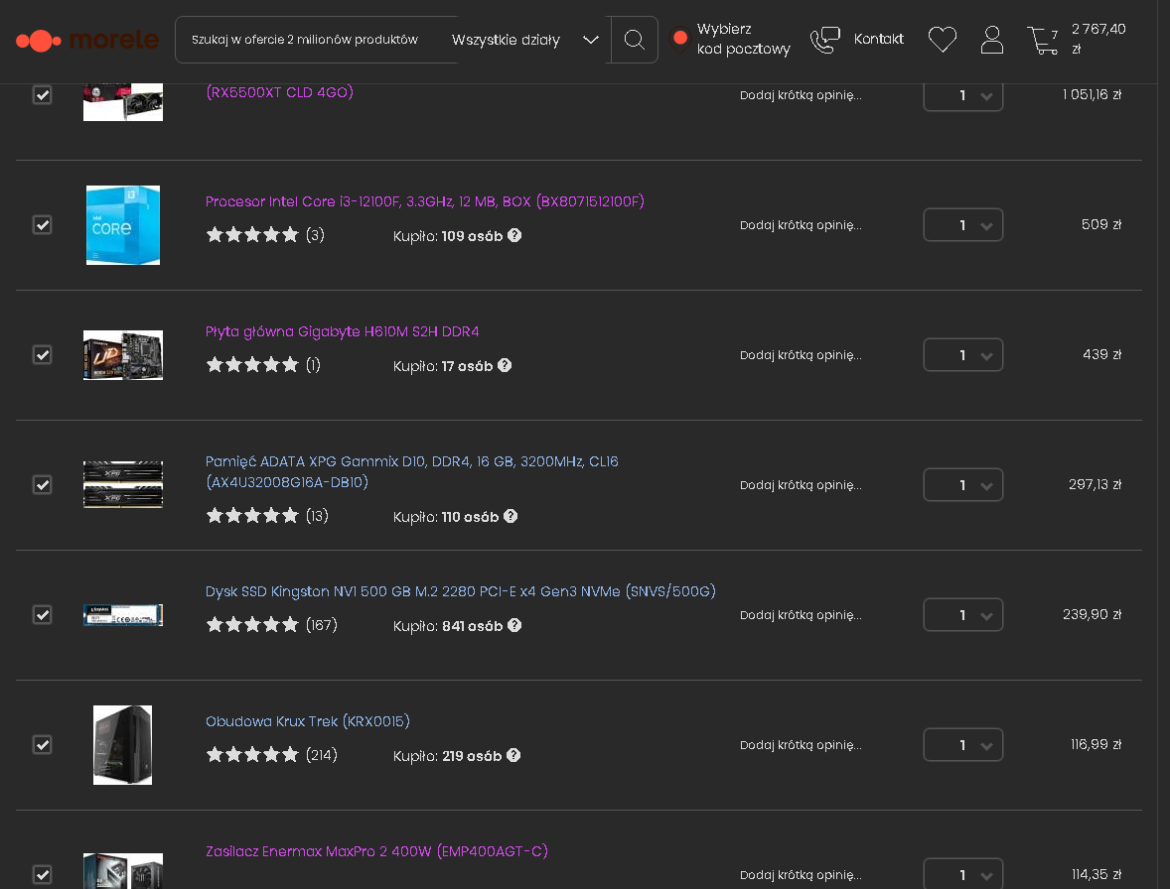Add short opinion for Kingston NV1 SSD
The image size is (1170, 889).
801,614
